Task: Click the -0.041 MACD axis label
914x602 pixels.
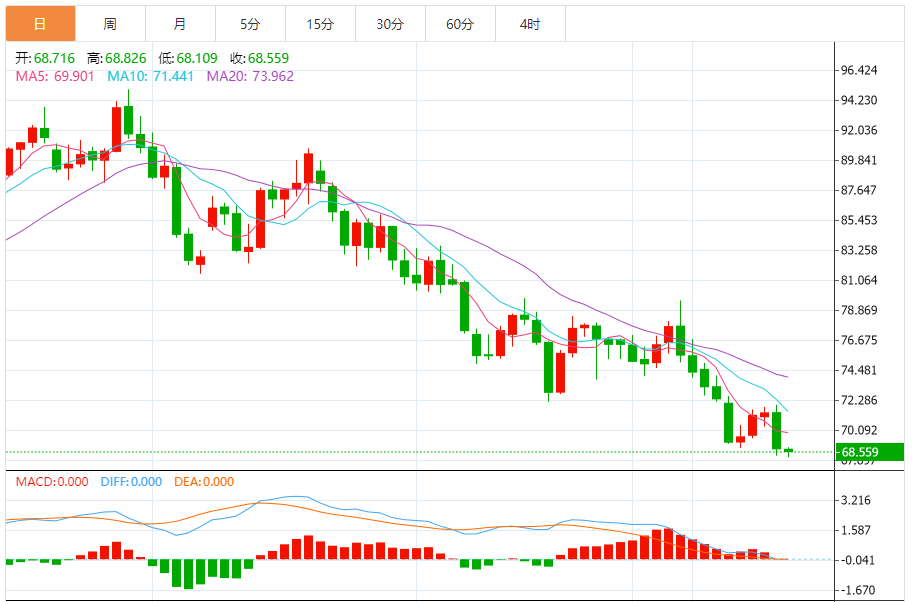Action: pos(856,561)
